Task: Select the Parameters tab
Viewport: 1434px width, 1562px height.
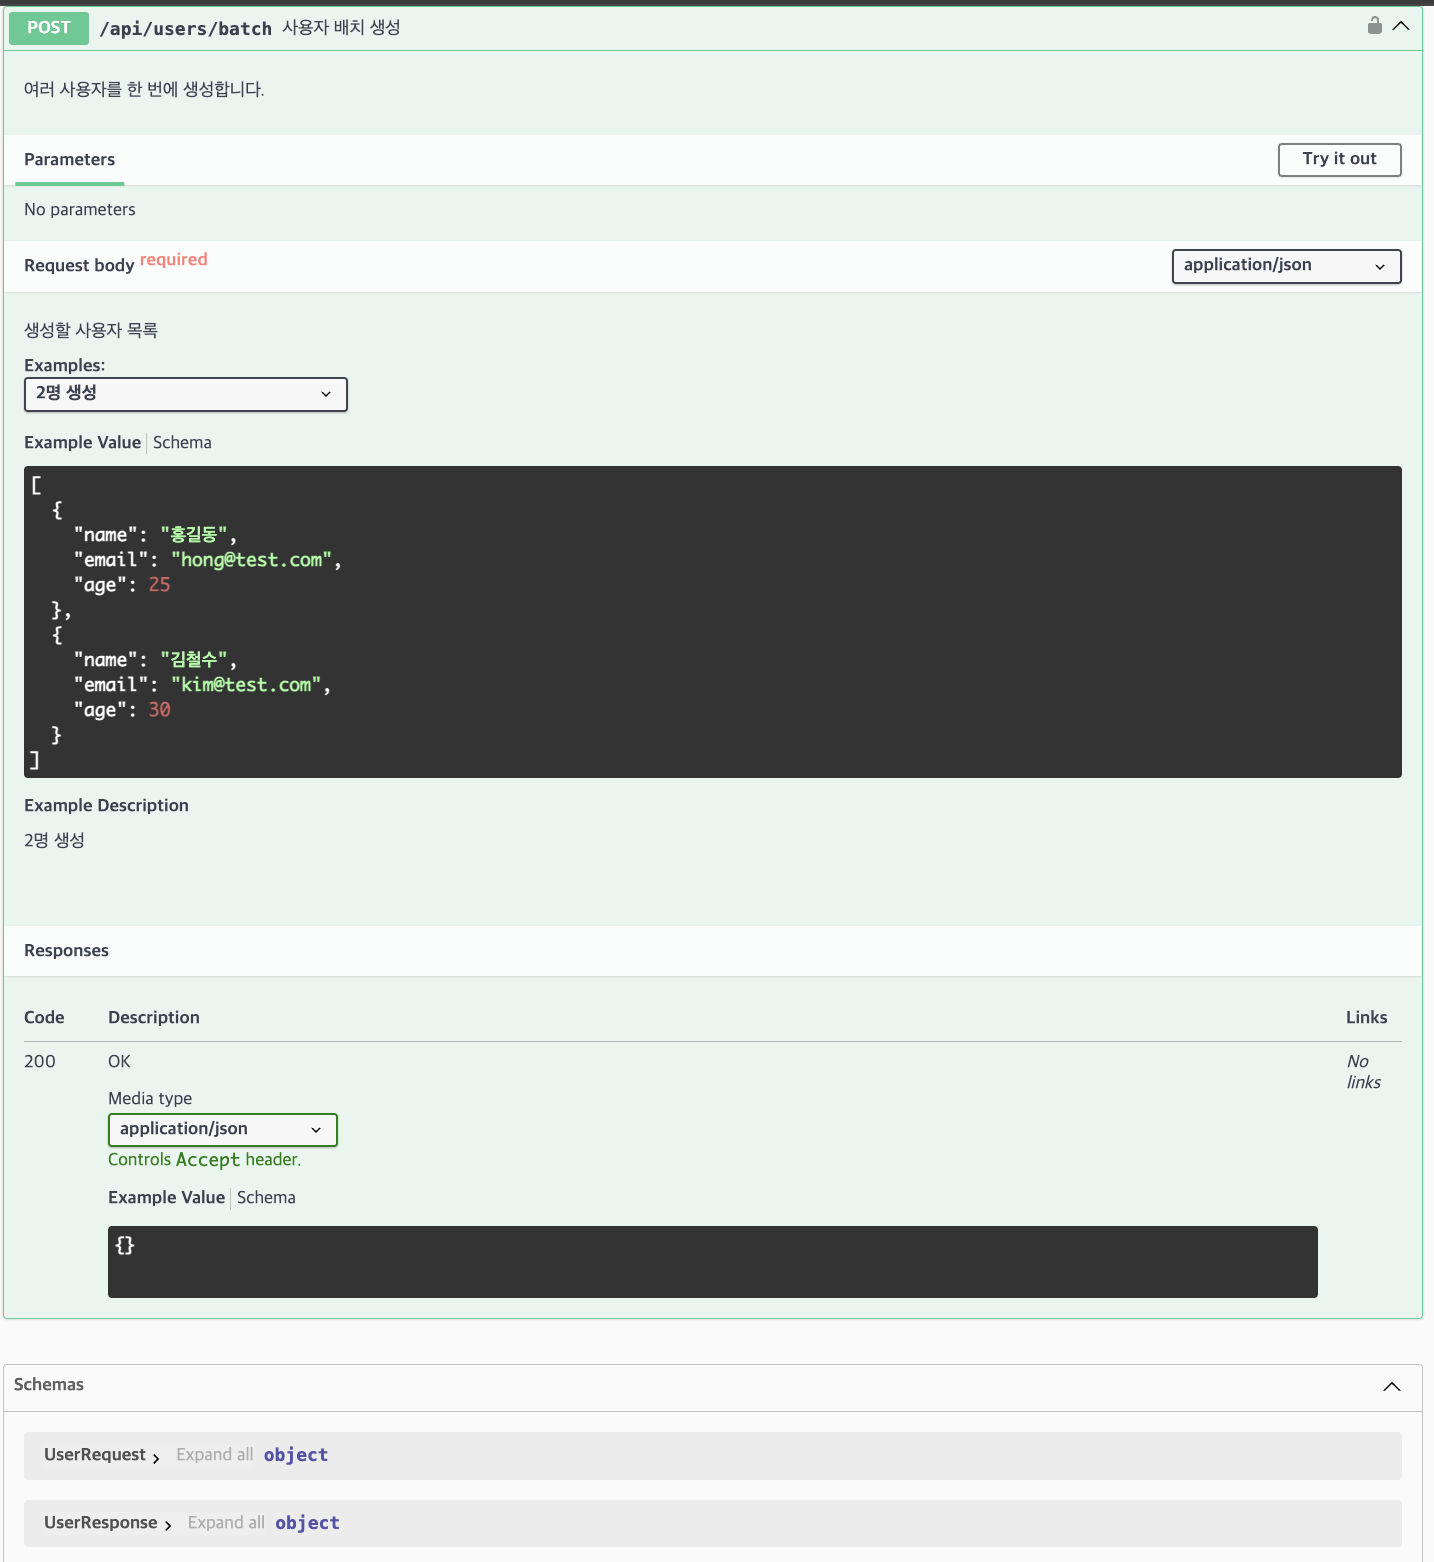Action: point(69,159)
